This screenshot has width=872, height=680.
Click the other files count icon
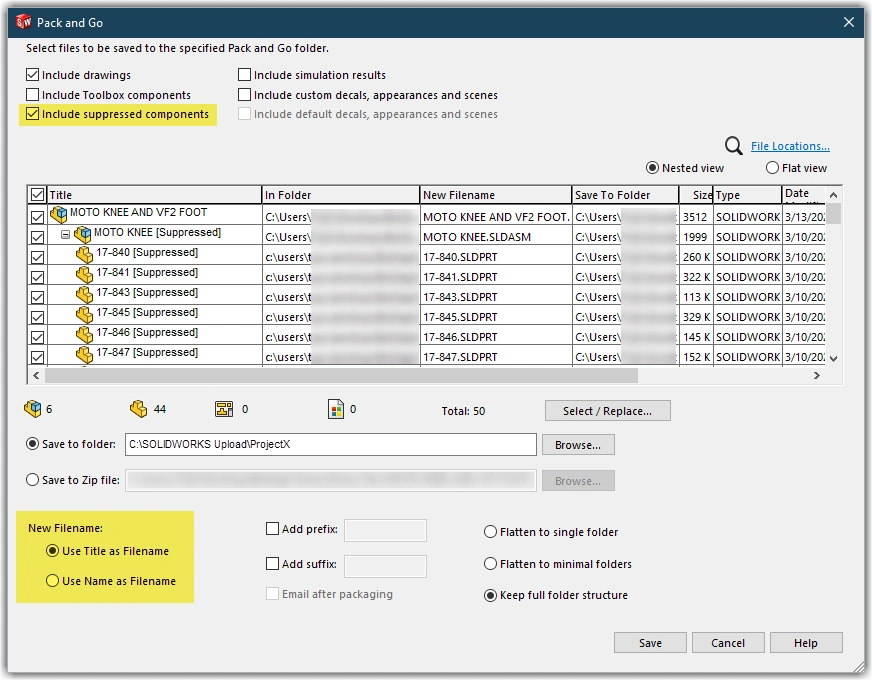(336, 409)
